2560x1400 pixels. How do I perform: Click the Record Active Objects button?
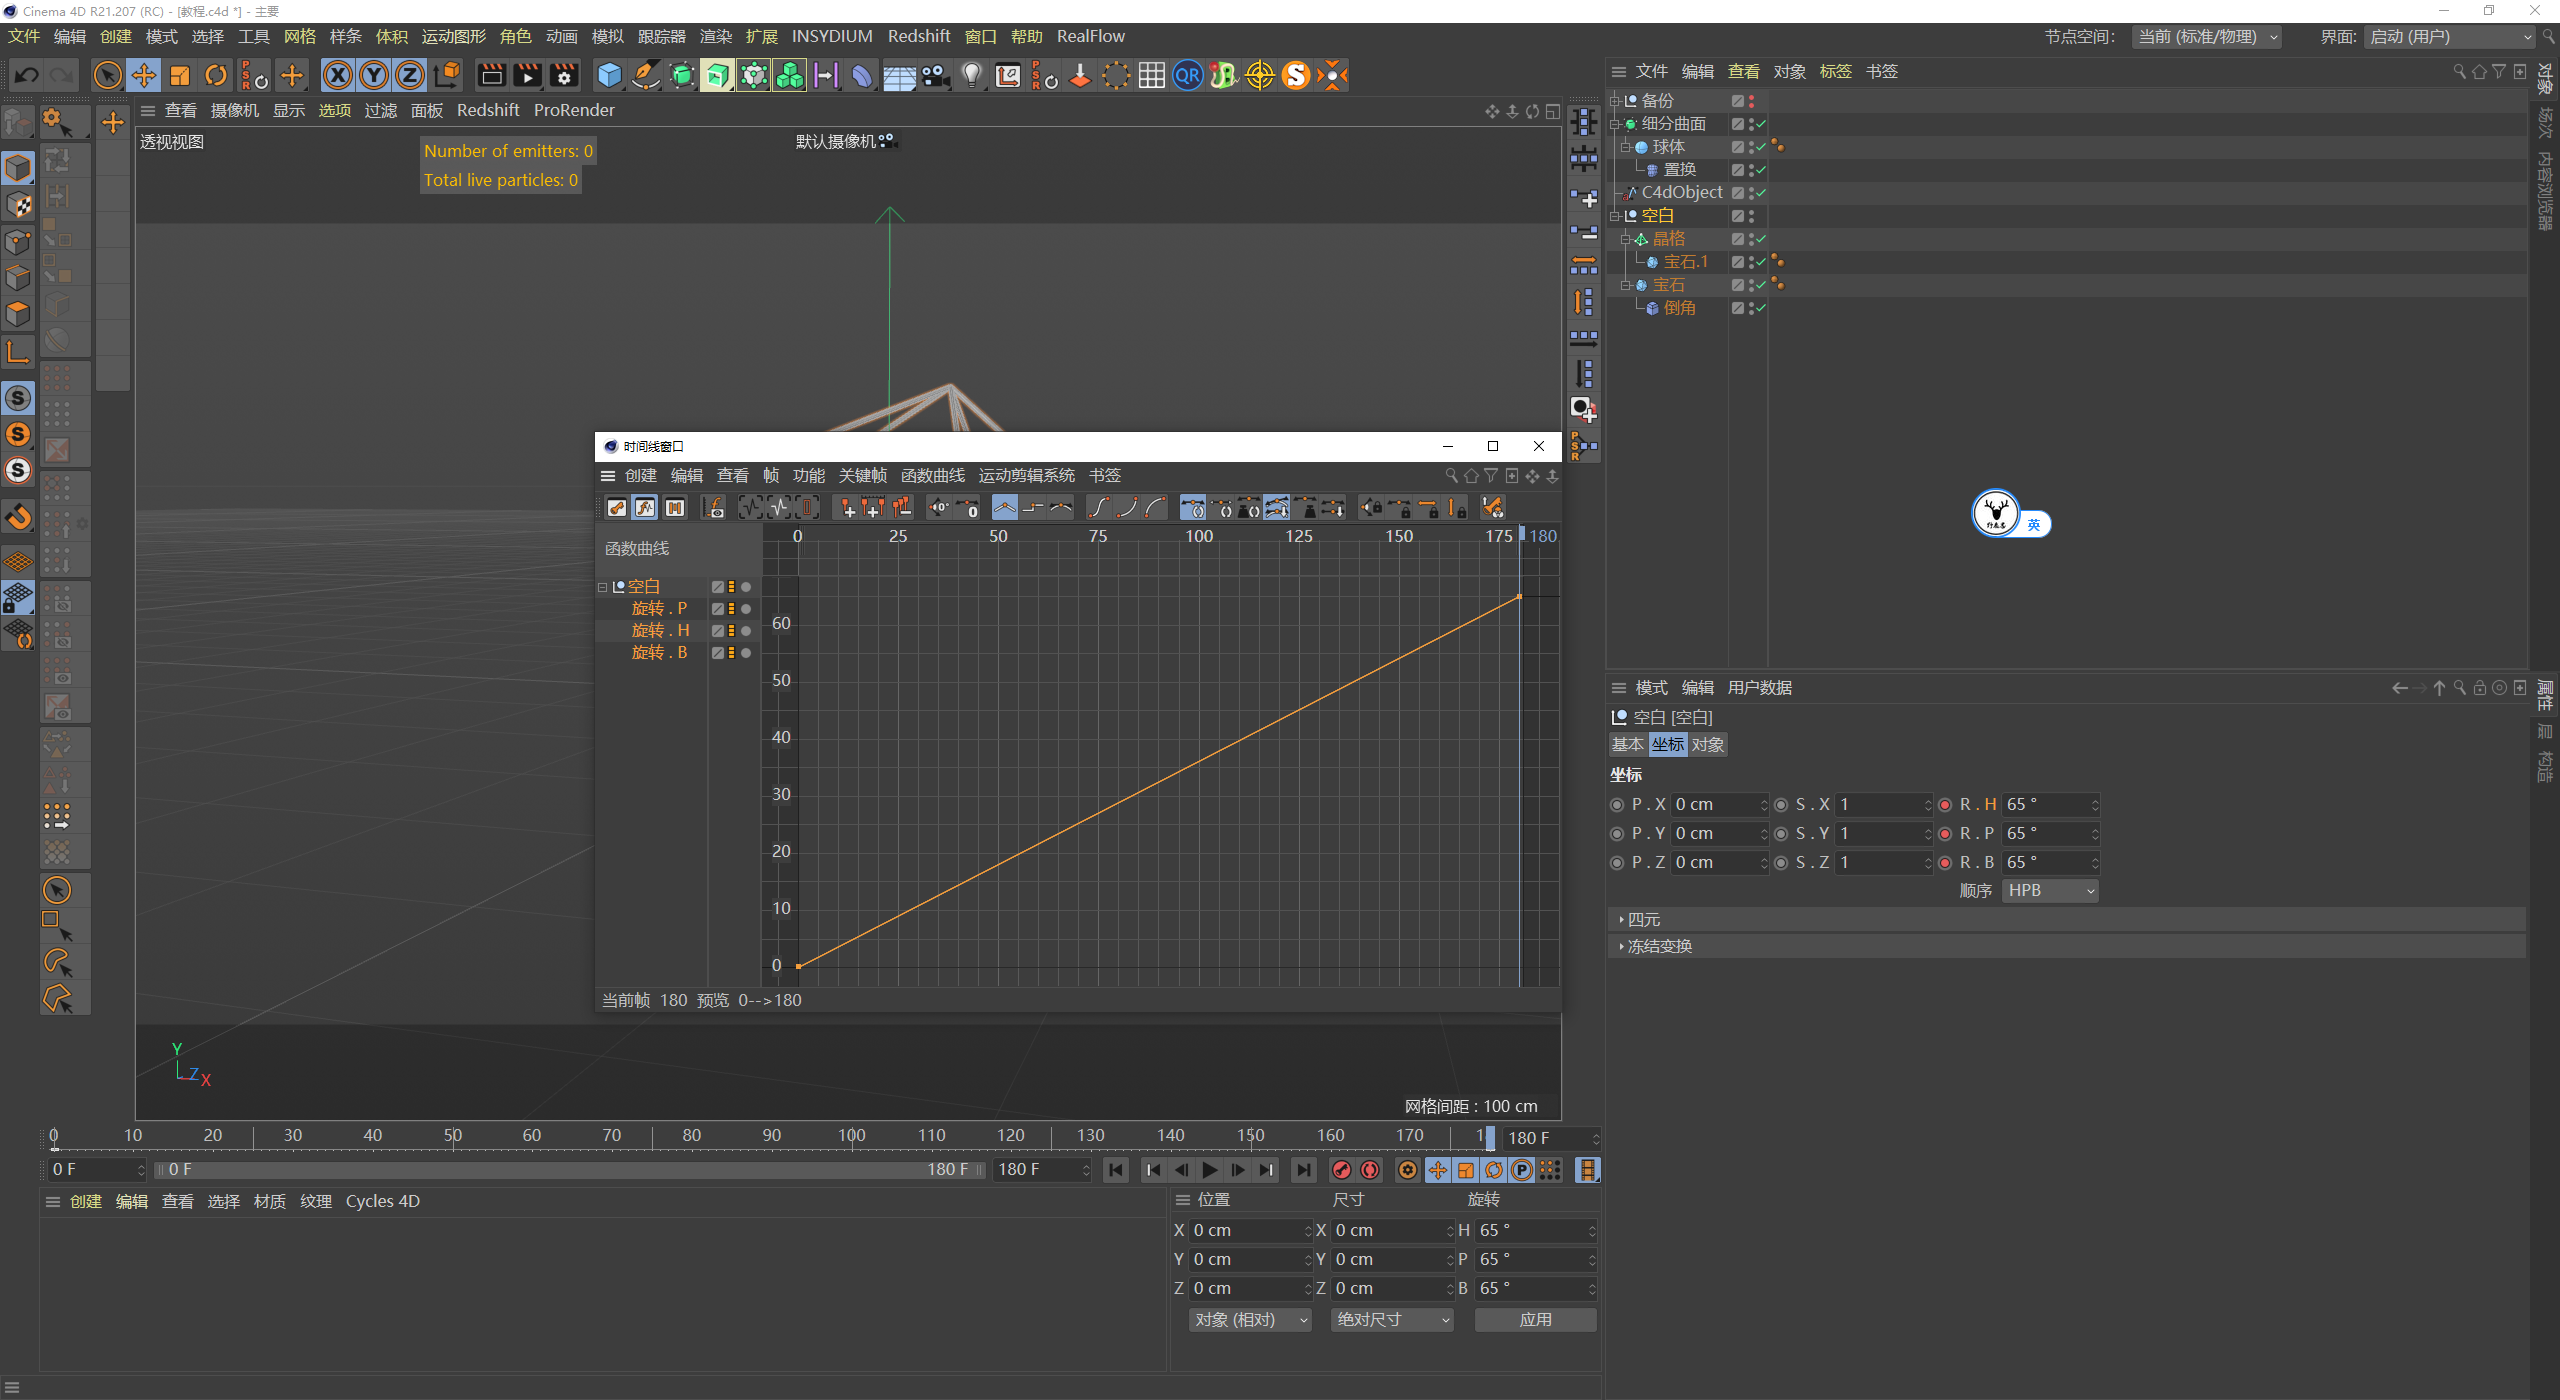pyautogui.click(x=1342, y=1170)
